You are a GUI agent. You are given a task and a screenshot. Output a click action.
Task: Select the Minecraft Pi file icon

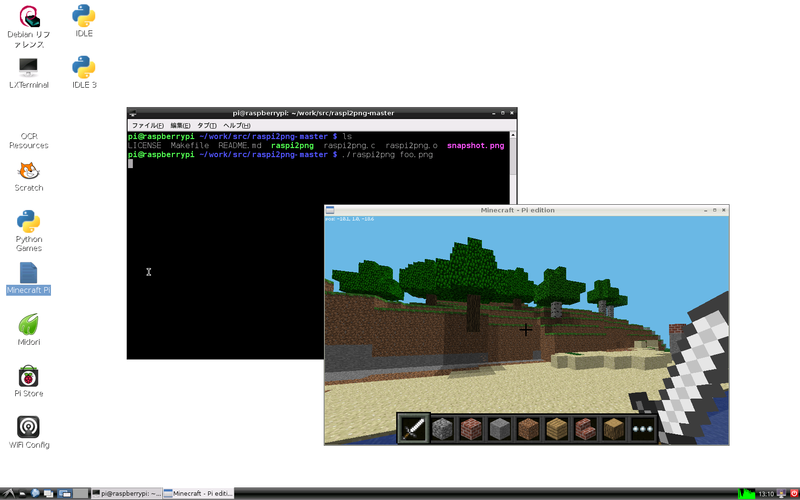29,279
